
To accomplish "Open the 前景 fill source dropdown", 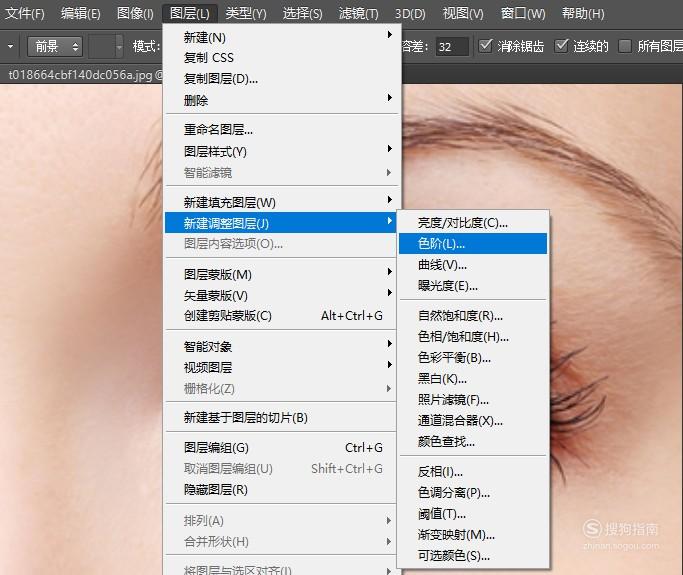I will coord(55,46).
